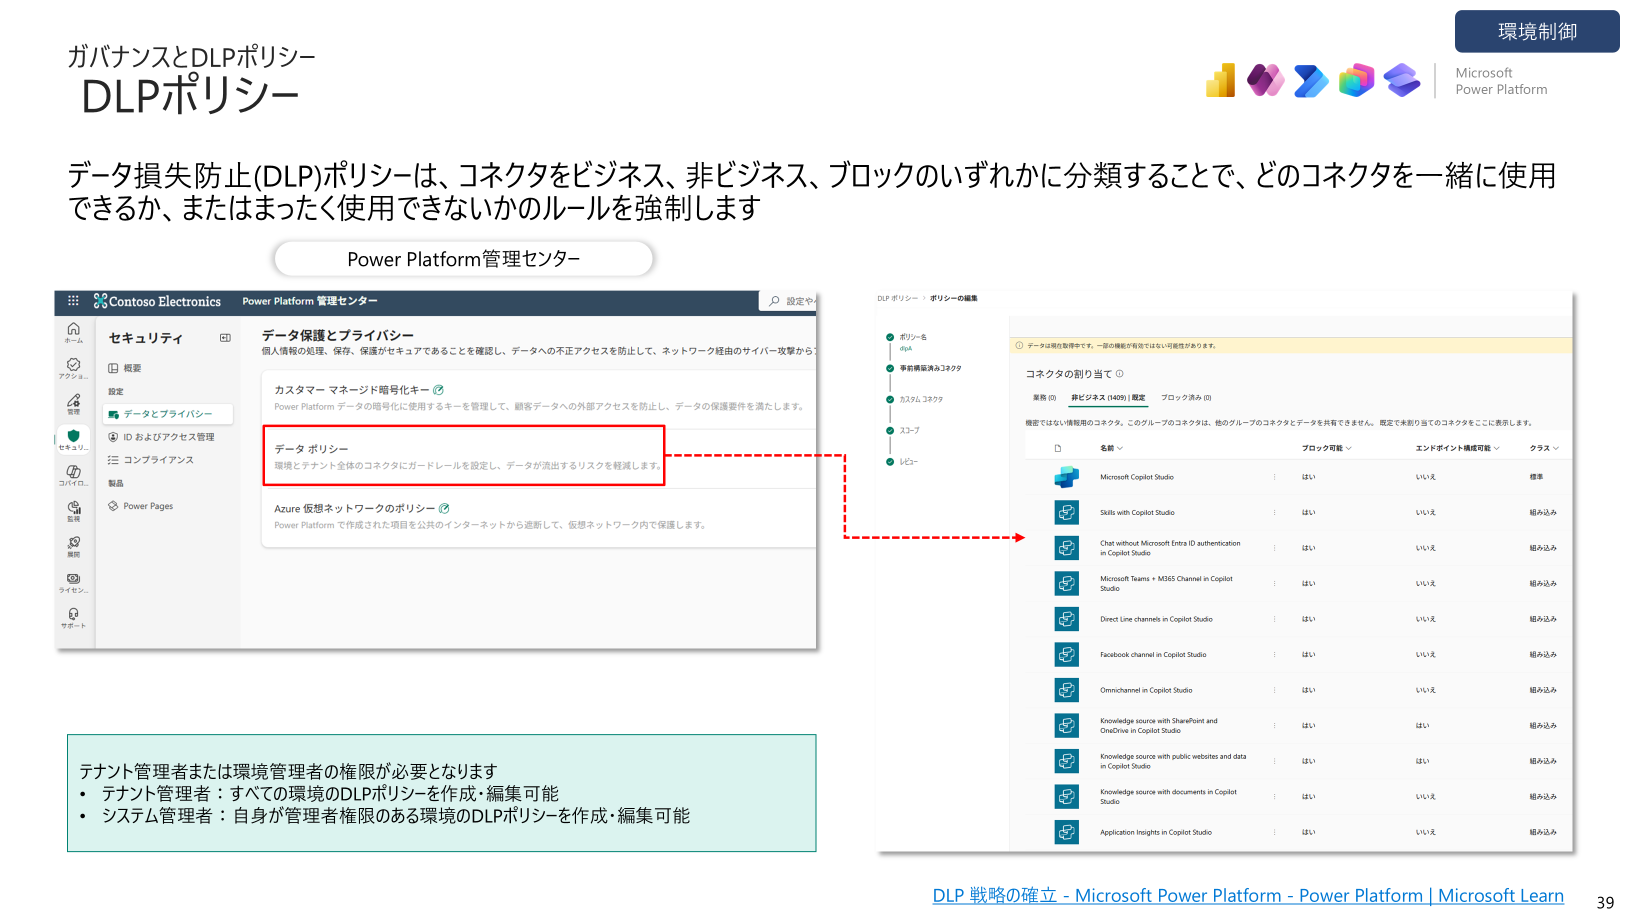Click the Power Automate logo icon

[x=1311, y=80]
